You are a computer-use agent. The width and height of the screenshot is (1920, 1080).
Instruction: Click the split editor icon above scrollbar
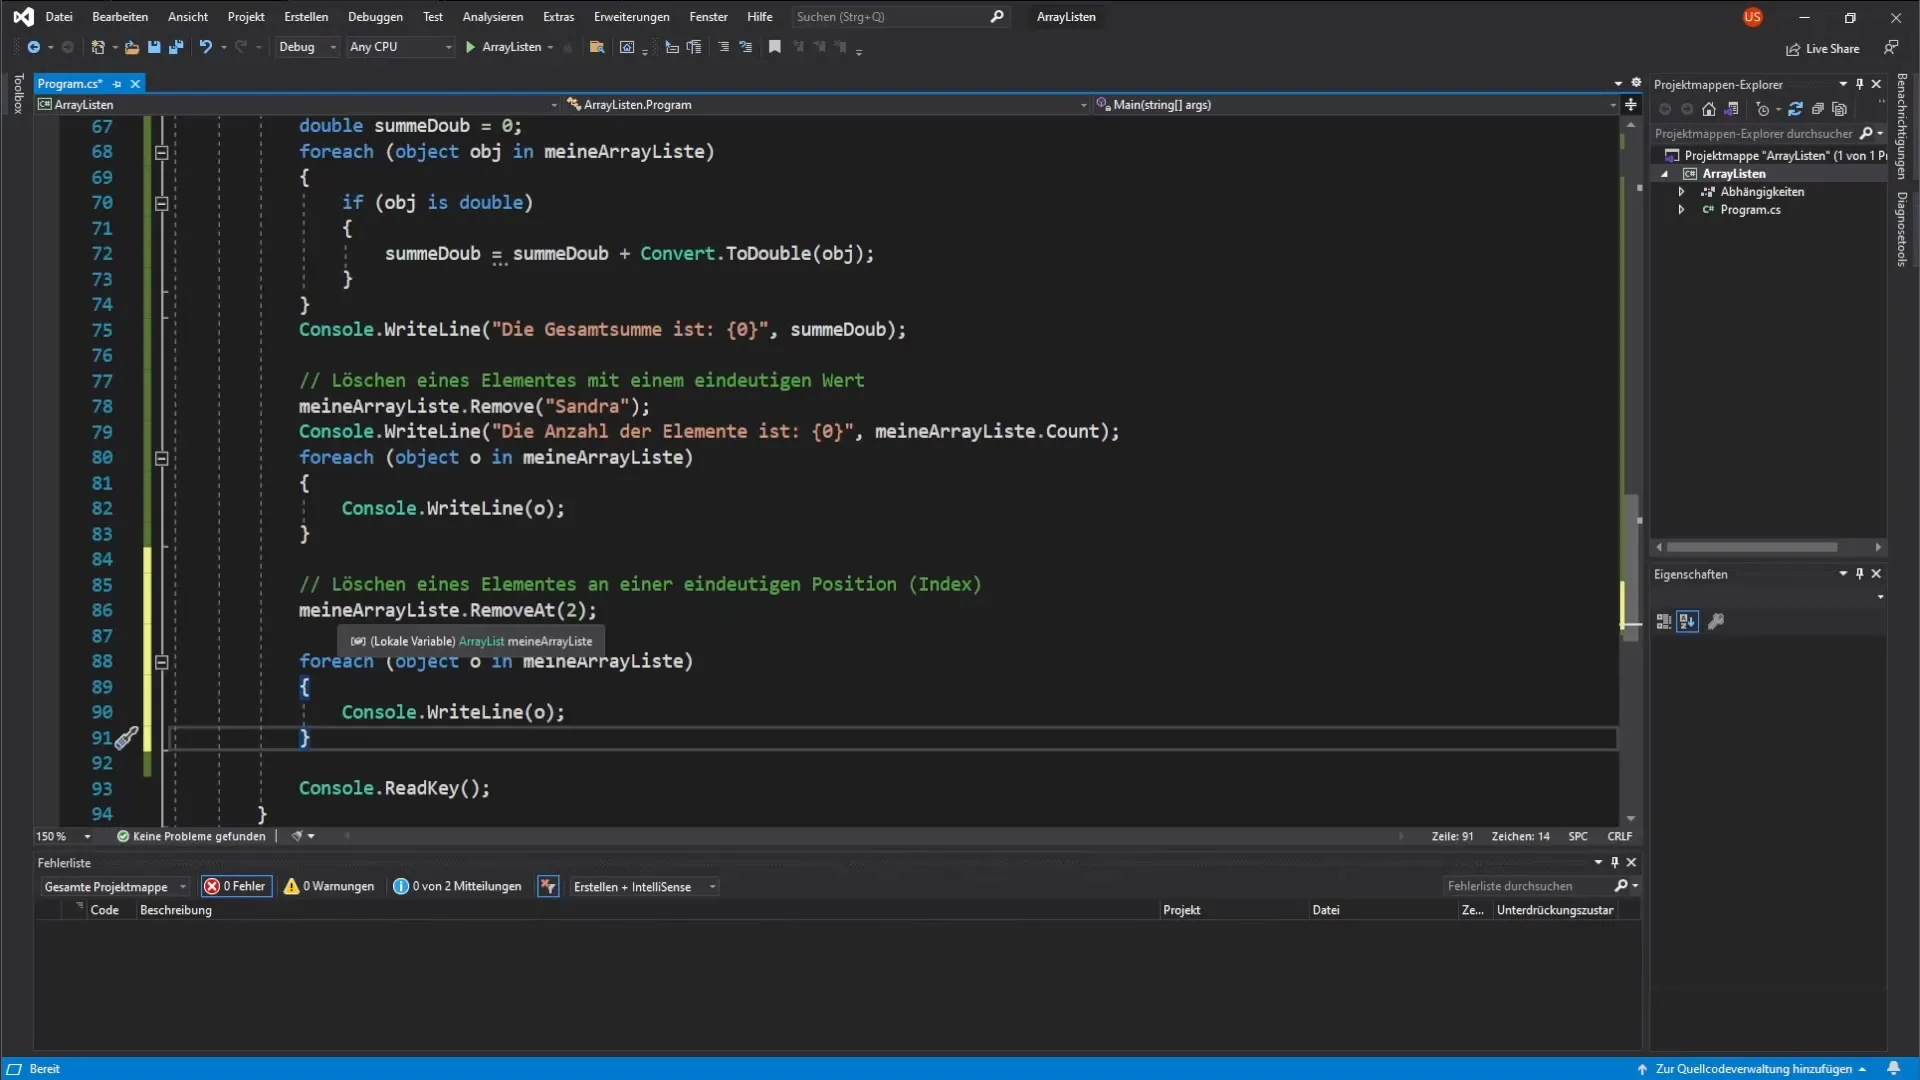[x=1631, y=104]
